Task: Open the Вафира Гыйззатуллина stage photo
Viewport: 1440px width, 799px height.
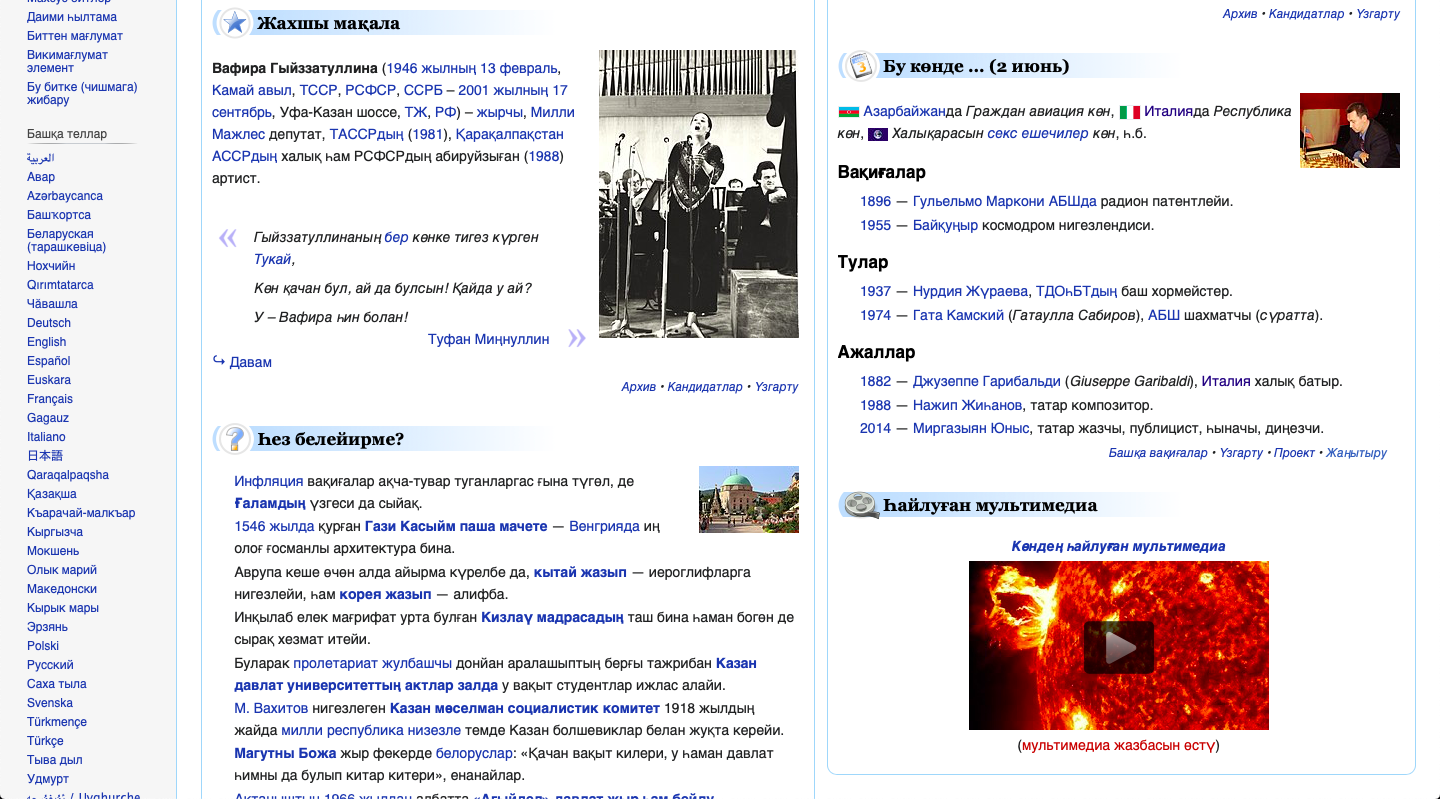Action: pos(698,194)
